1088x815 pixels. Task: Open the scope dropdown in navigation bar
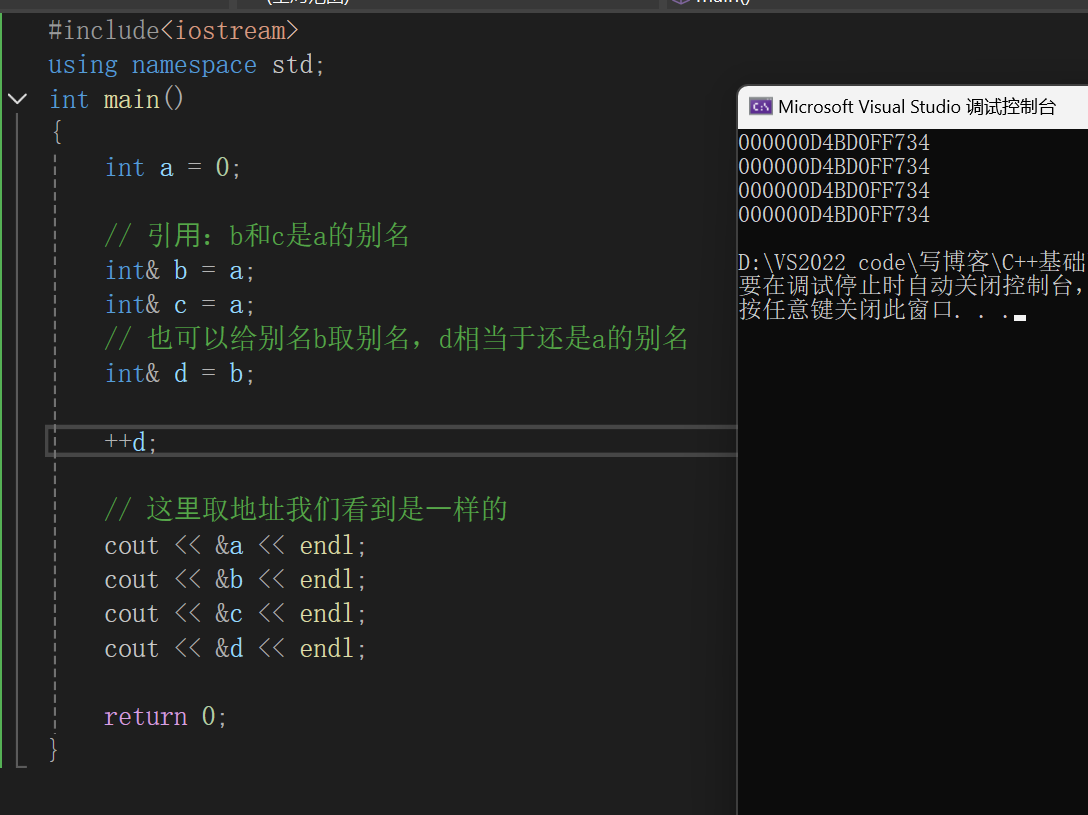[448, 3]
